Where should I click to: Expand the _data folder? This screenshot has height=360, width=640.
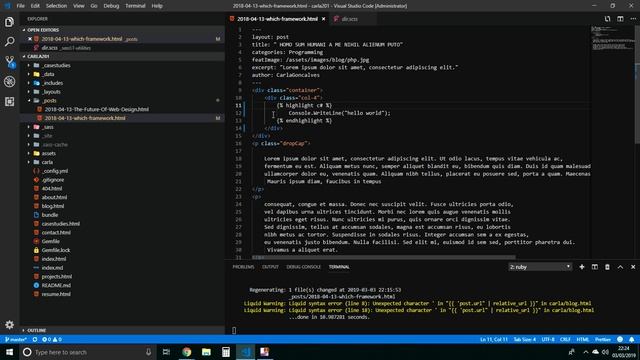click(x=29, y=74)
